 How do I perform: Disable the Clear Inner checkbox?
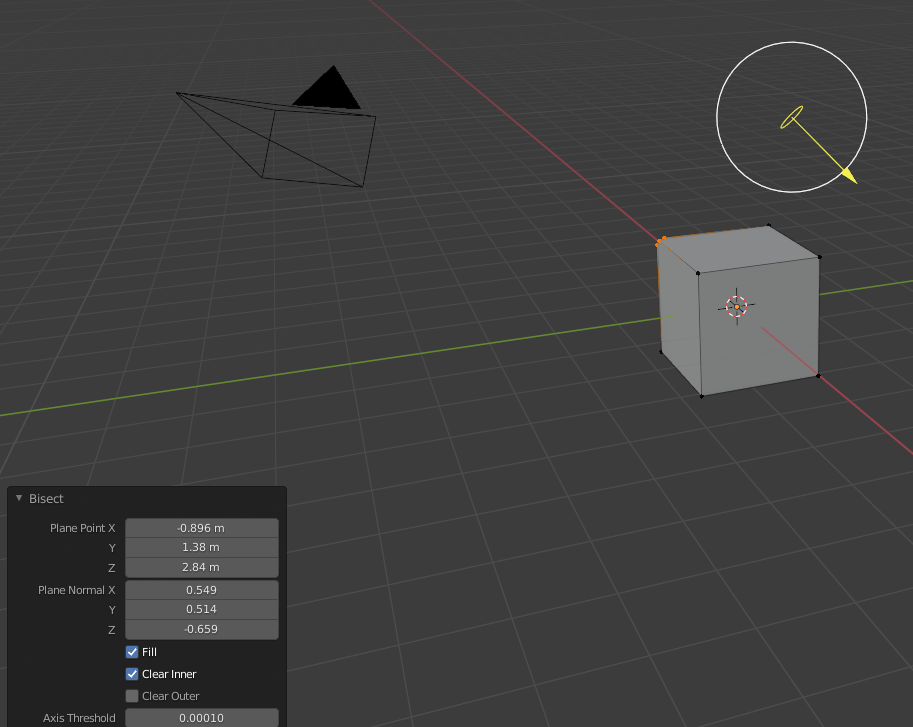tap(132, 674)
